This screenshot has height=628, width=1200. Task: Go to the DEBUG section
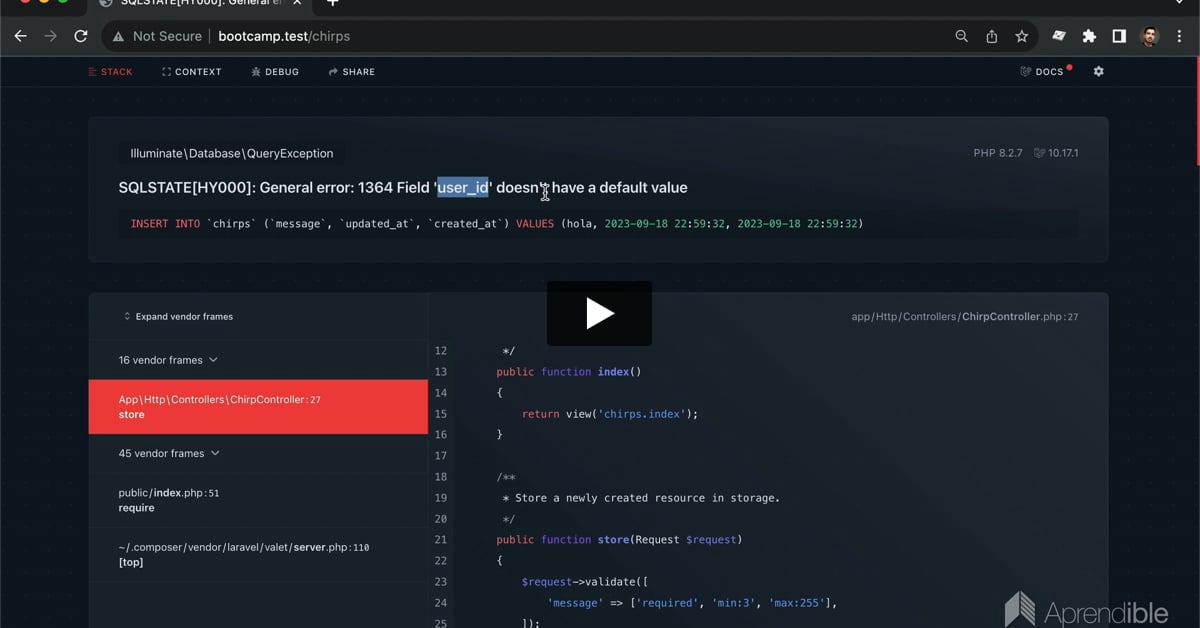275,72
